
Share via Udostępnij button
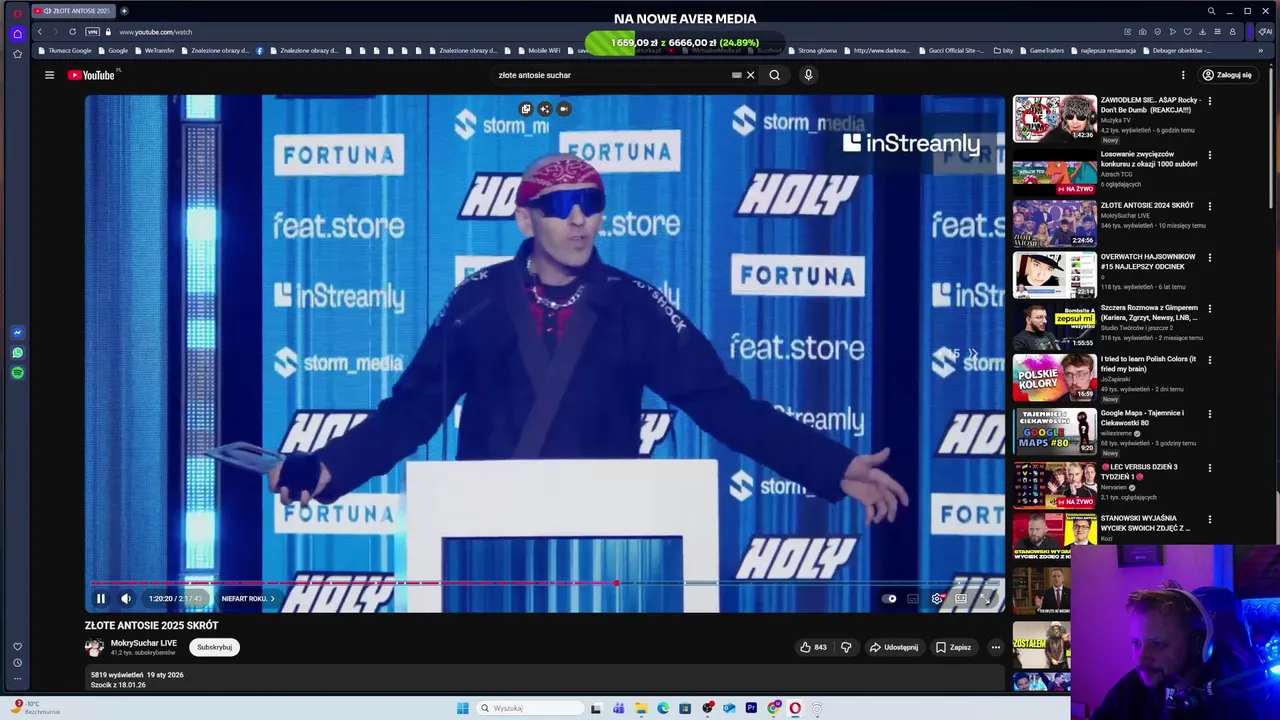(x=893, y=647)
